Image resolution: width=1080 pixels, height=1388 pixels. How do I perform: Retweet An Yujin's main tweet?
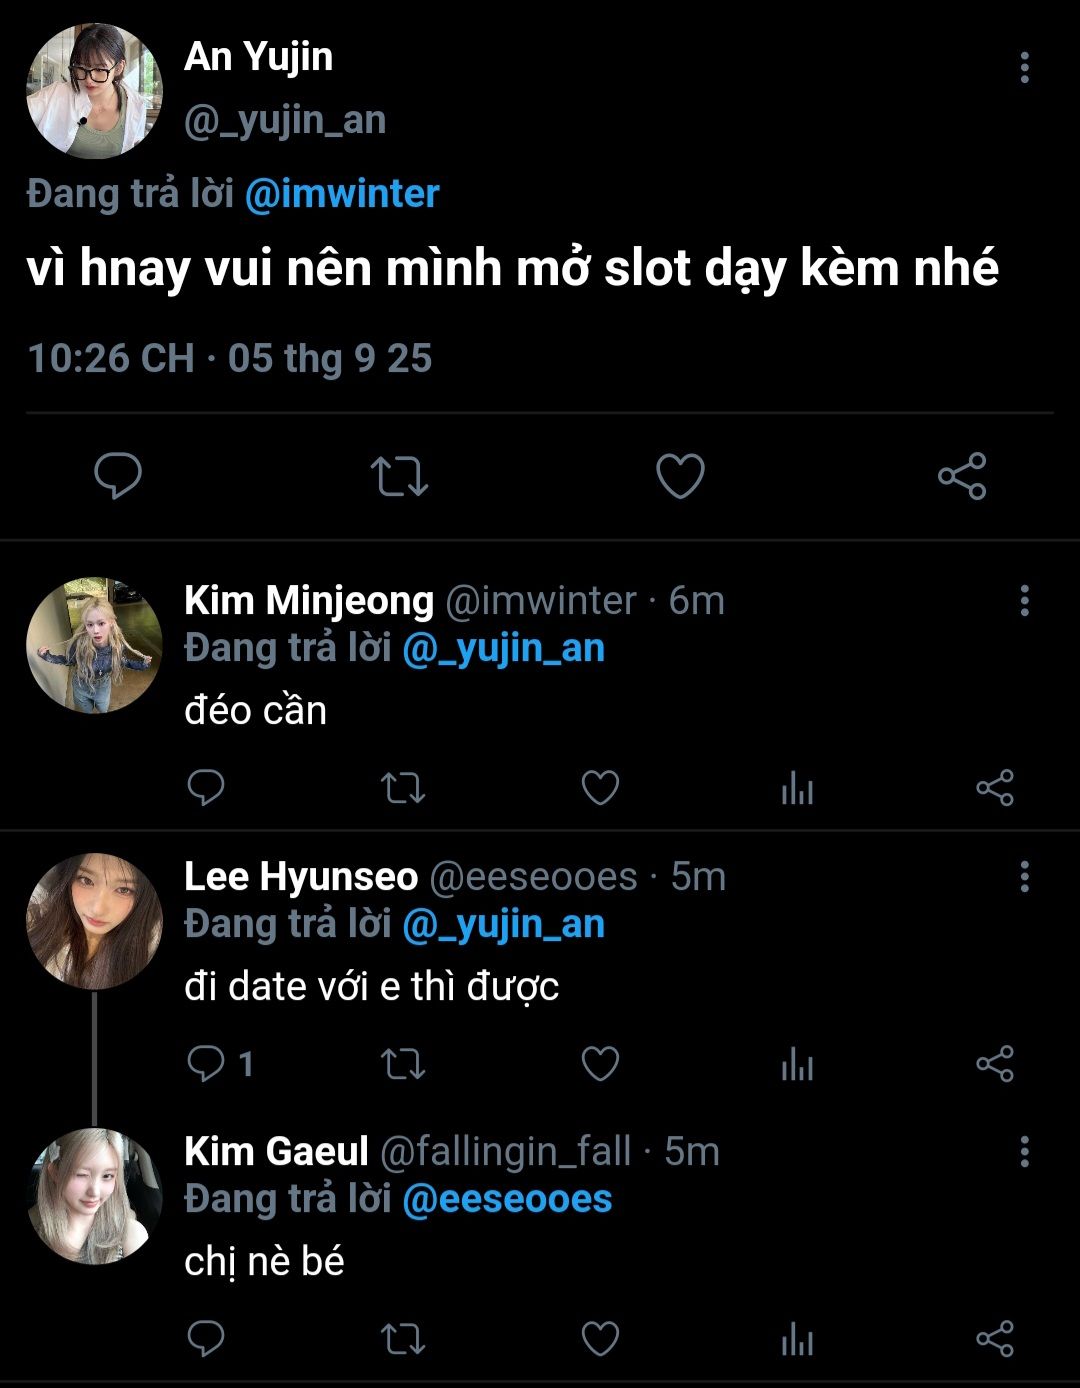(x=399, y=476)
